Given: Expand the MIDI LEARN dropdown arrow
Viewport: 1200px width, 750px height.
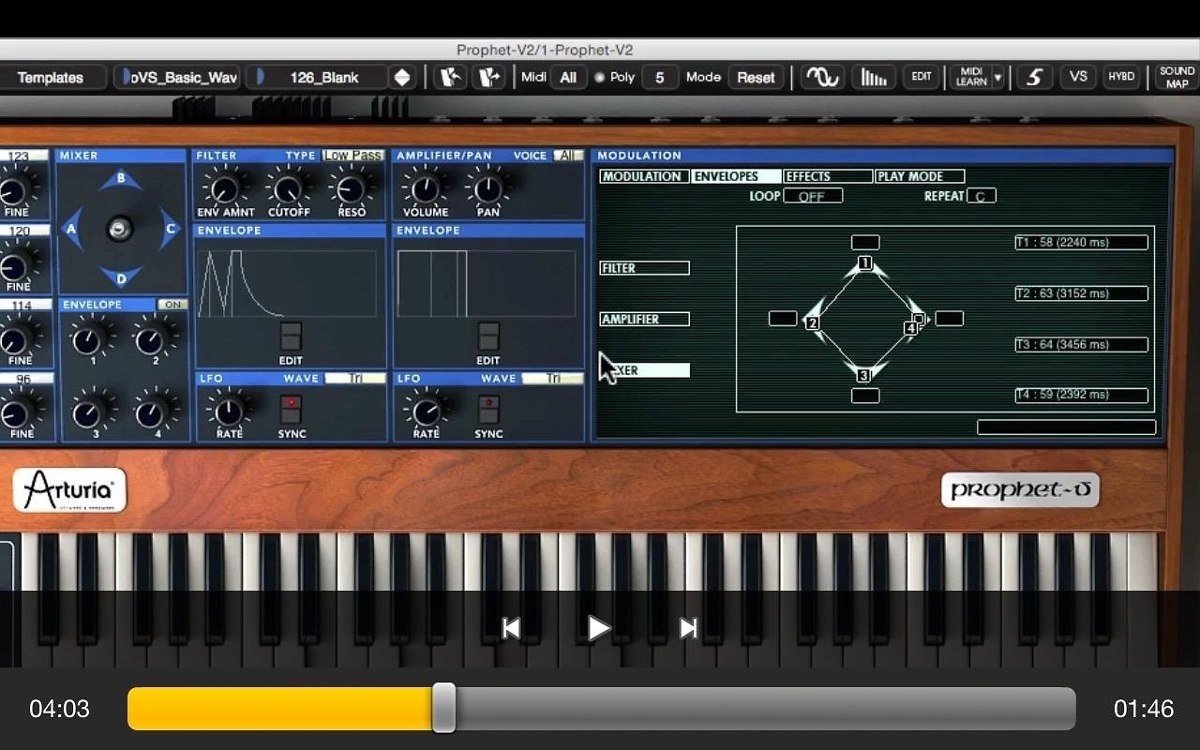Looking at the screenshot, I should coord(998,77).
